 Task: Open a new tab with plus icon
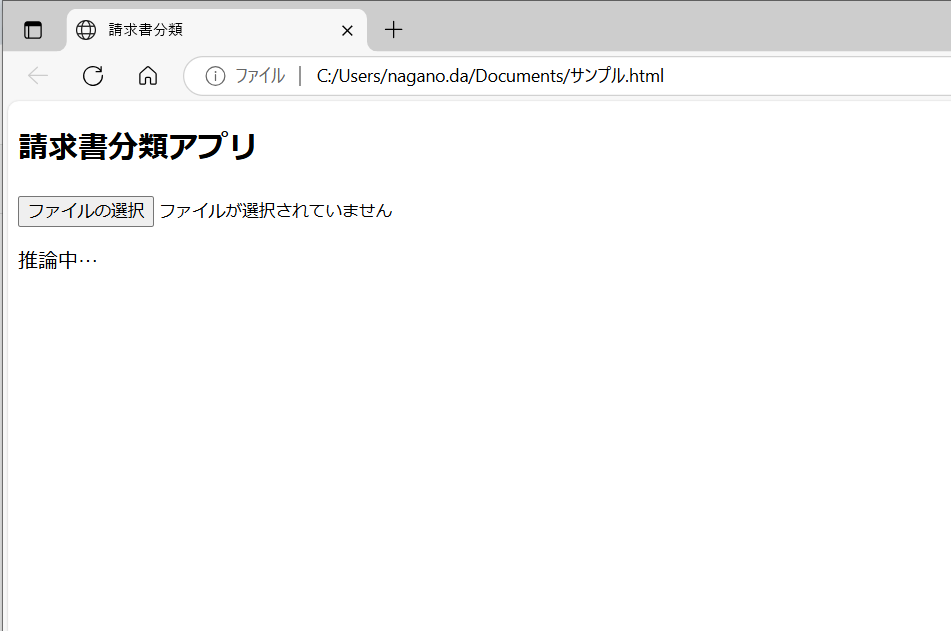click(x=394, y=30)
